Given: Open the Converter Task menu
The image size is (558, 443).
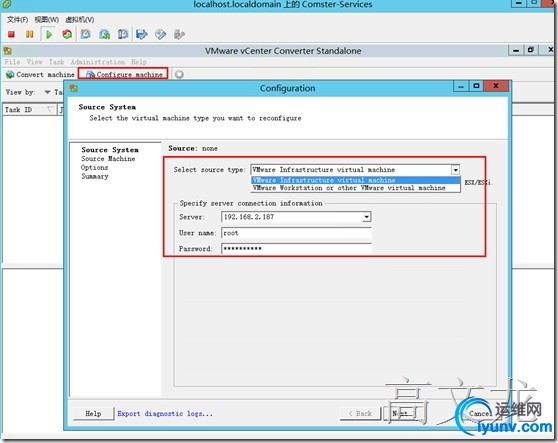Looking at the screenshot, I should [x=57, y=62].
